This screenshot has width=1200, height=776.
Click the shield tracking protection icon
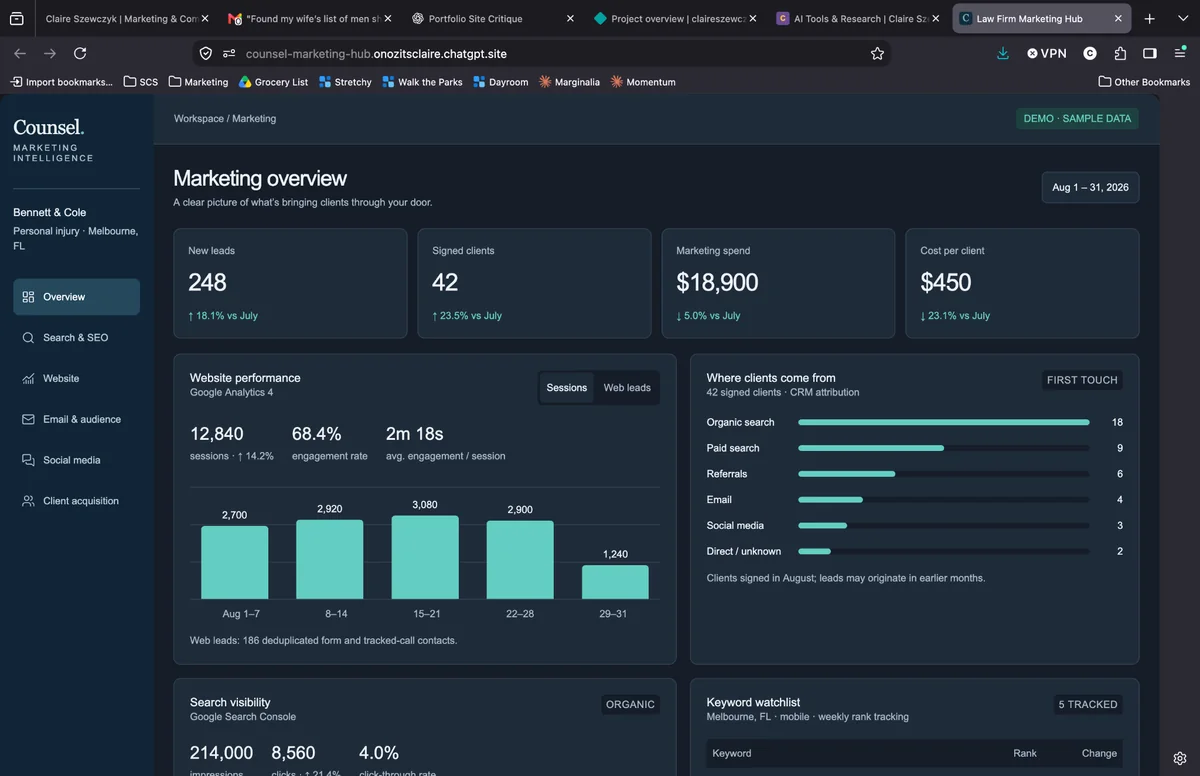pos(206,54)
